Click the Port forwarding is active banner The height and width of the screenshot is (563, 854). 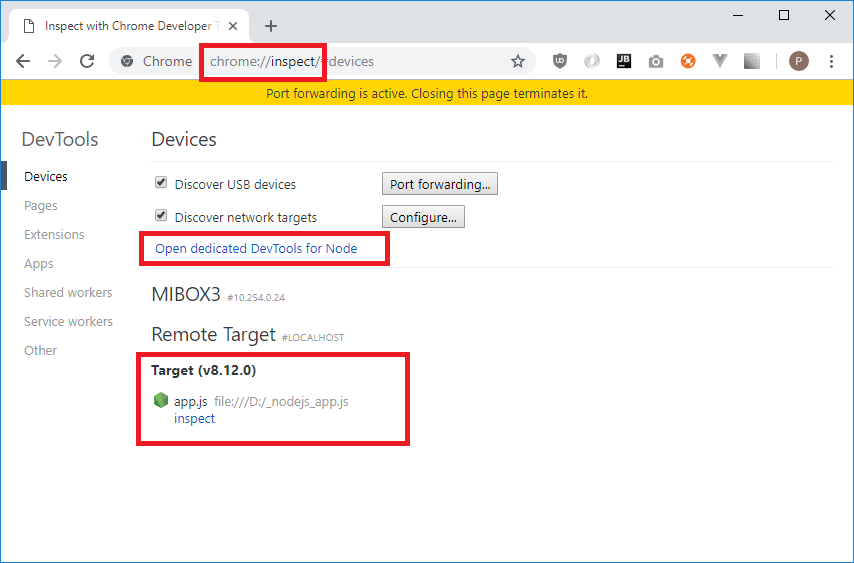427,93
